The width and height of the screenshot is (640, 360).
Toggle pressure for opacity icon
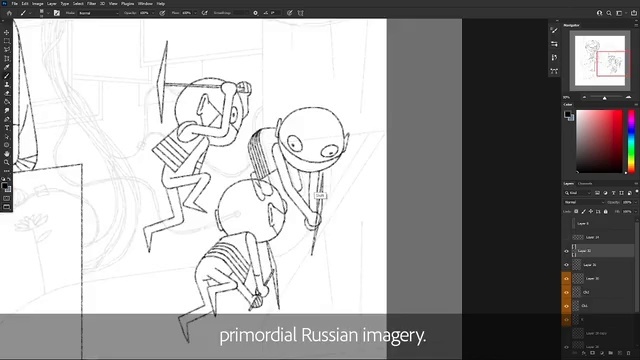(x=162, y=13)
